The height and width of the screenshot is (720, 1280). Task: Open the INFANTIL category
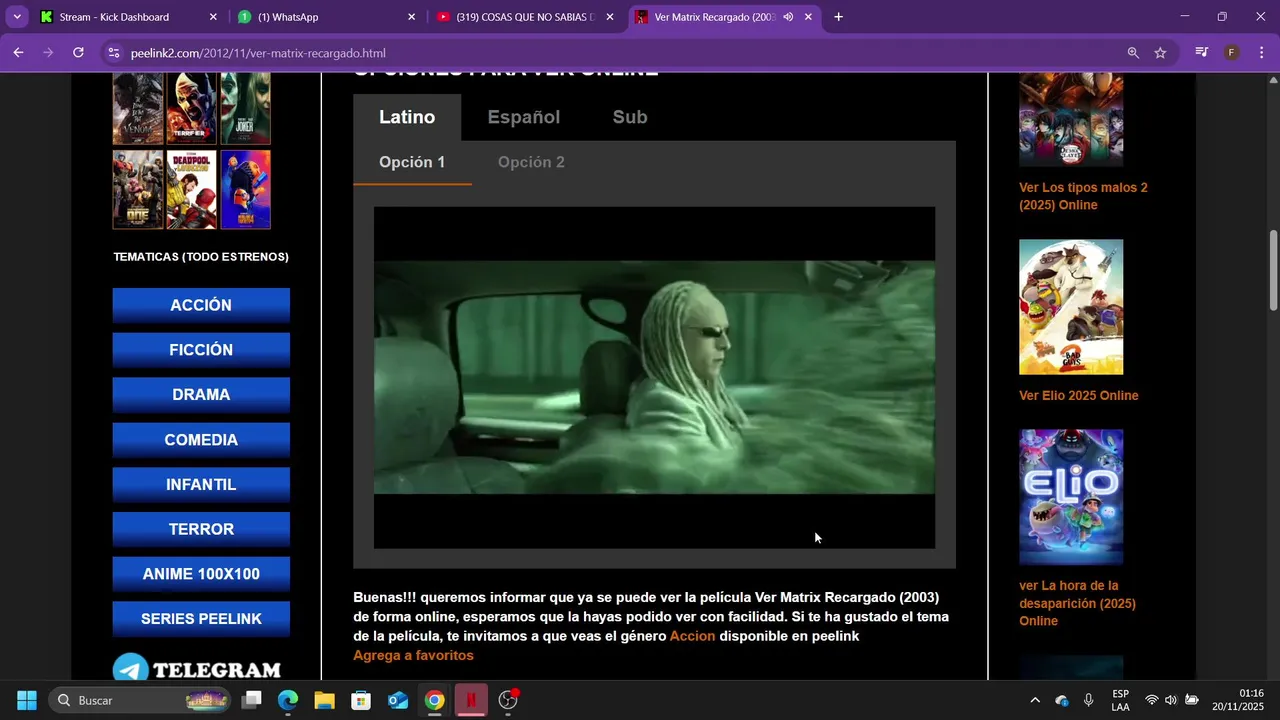tap(201, 484)
